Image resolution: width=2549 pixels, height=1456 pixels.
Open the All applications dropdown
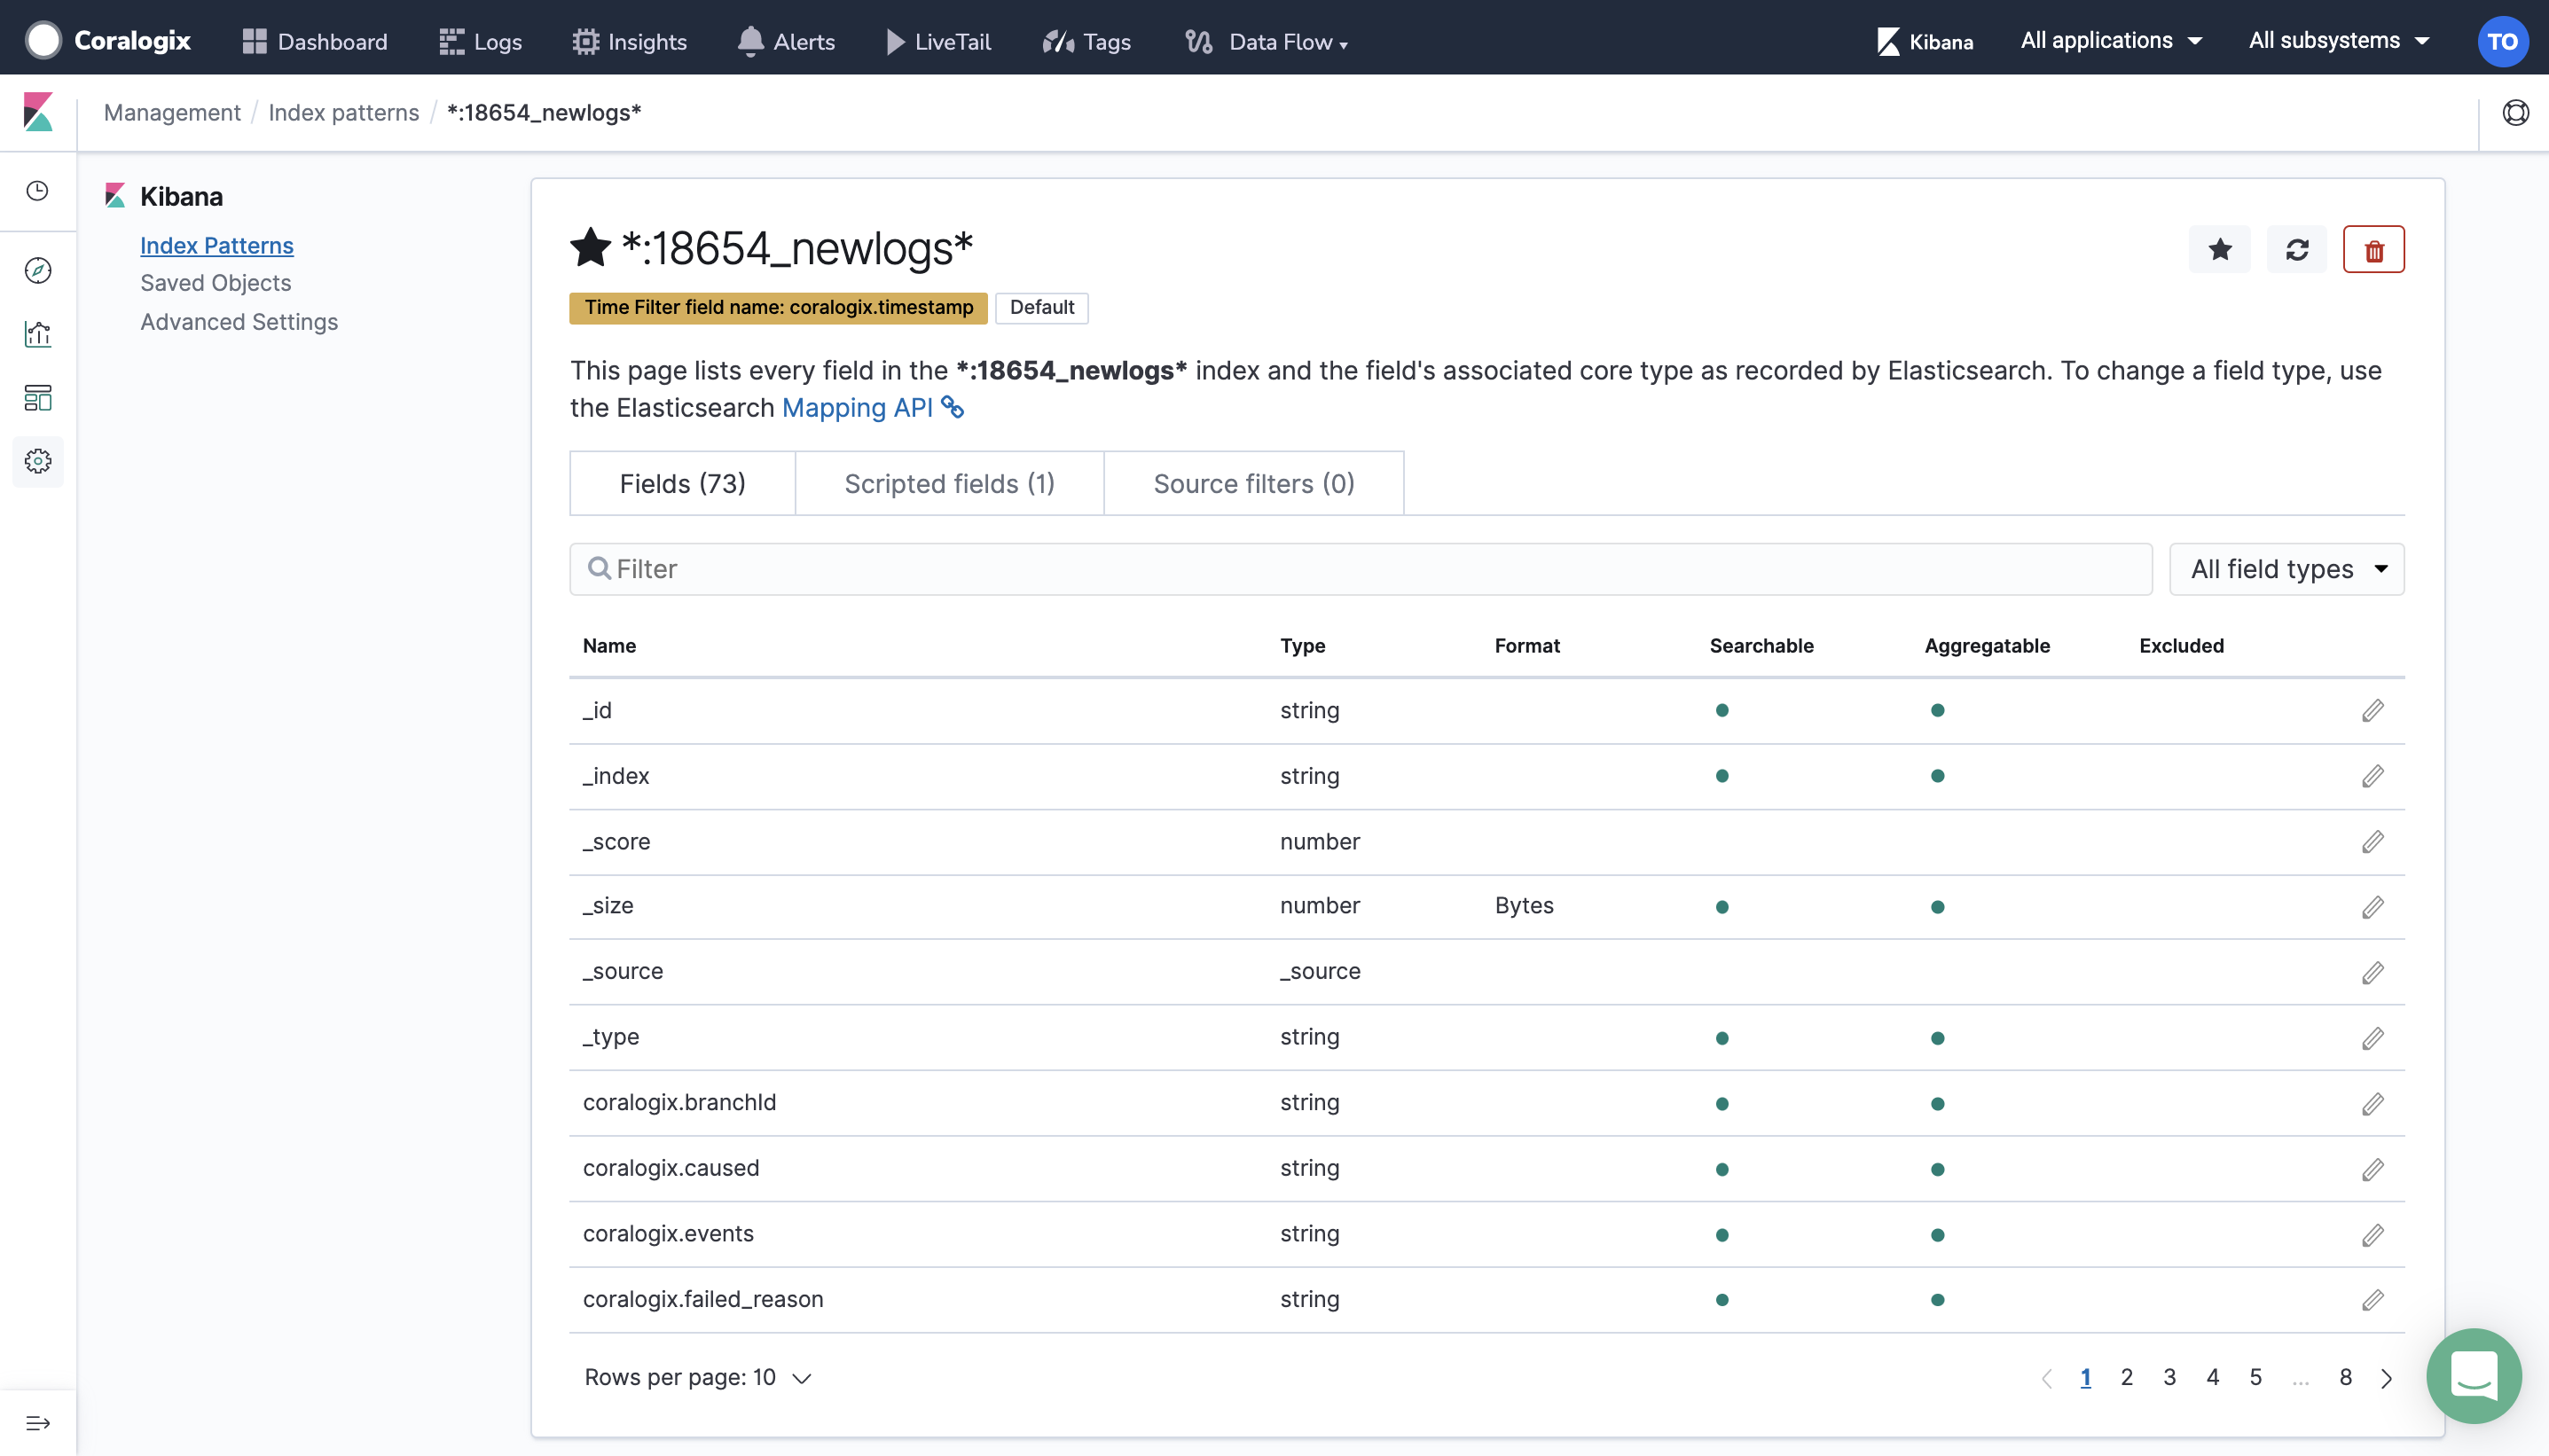[2111, 41]
